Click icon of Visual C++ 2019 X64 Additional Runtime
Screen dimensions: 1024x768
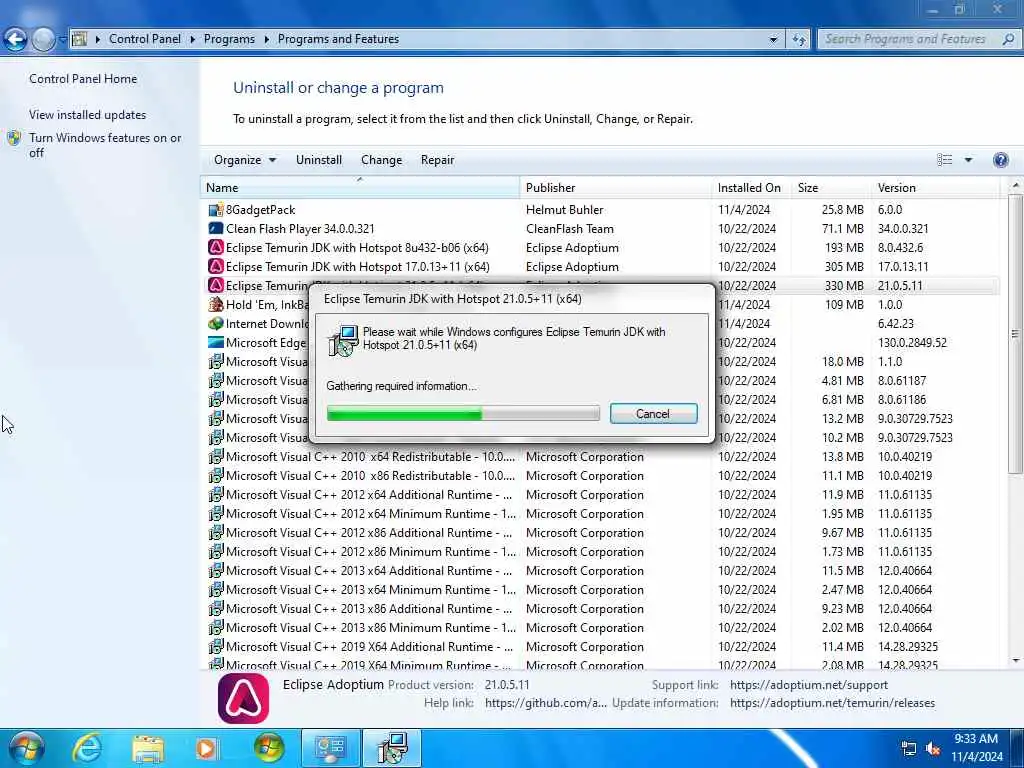(x=216, y=647)
